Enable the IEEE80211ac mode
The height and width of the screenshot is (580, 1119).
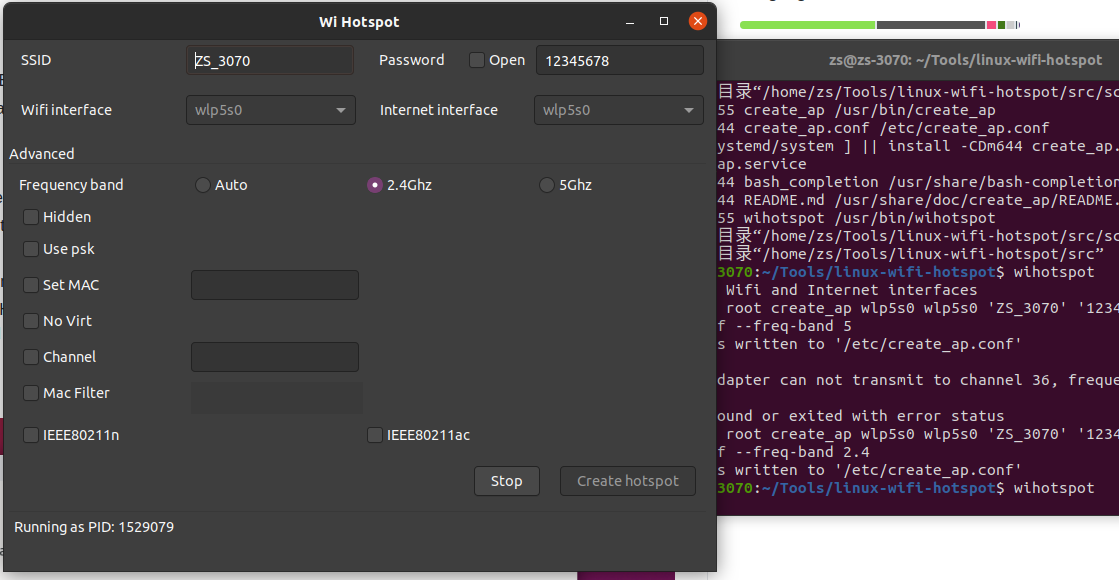374,435
